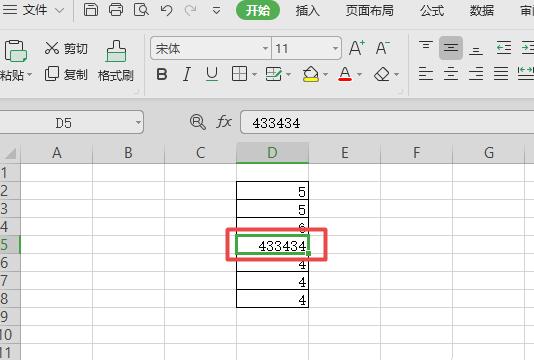Increase font size with A+ icon
The width and height of the screenshot is (534, 360).
357,48
